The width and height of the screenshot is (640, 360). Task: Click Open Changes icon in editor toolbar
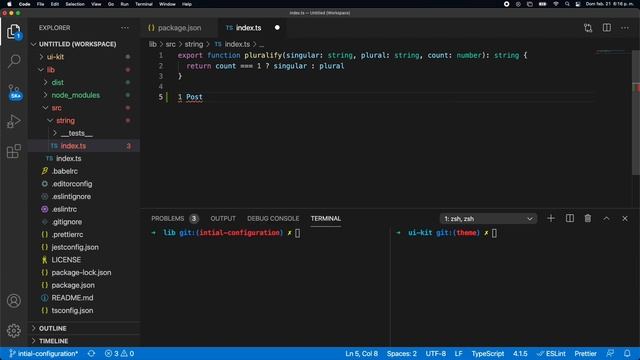coord(588,28)
